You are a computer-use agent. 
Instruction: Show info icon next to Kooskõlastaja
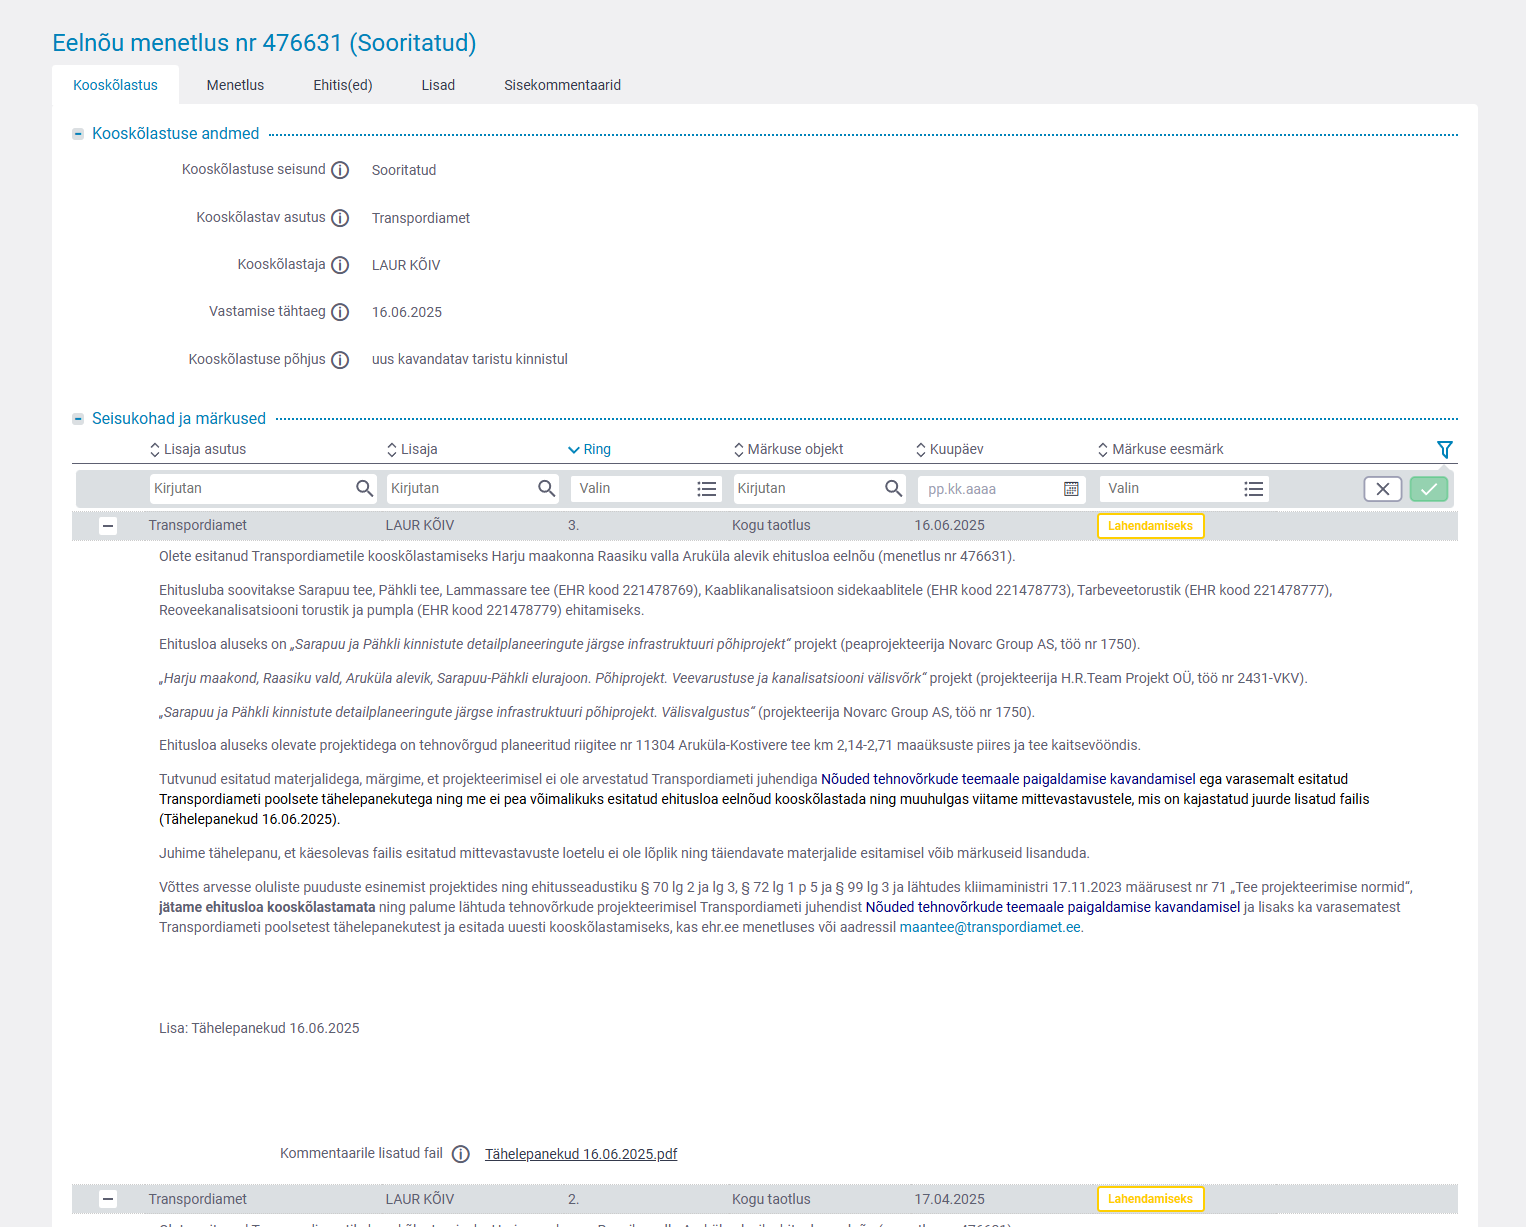coord(340,265)
